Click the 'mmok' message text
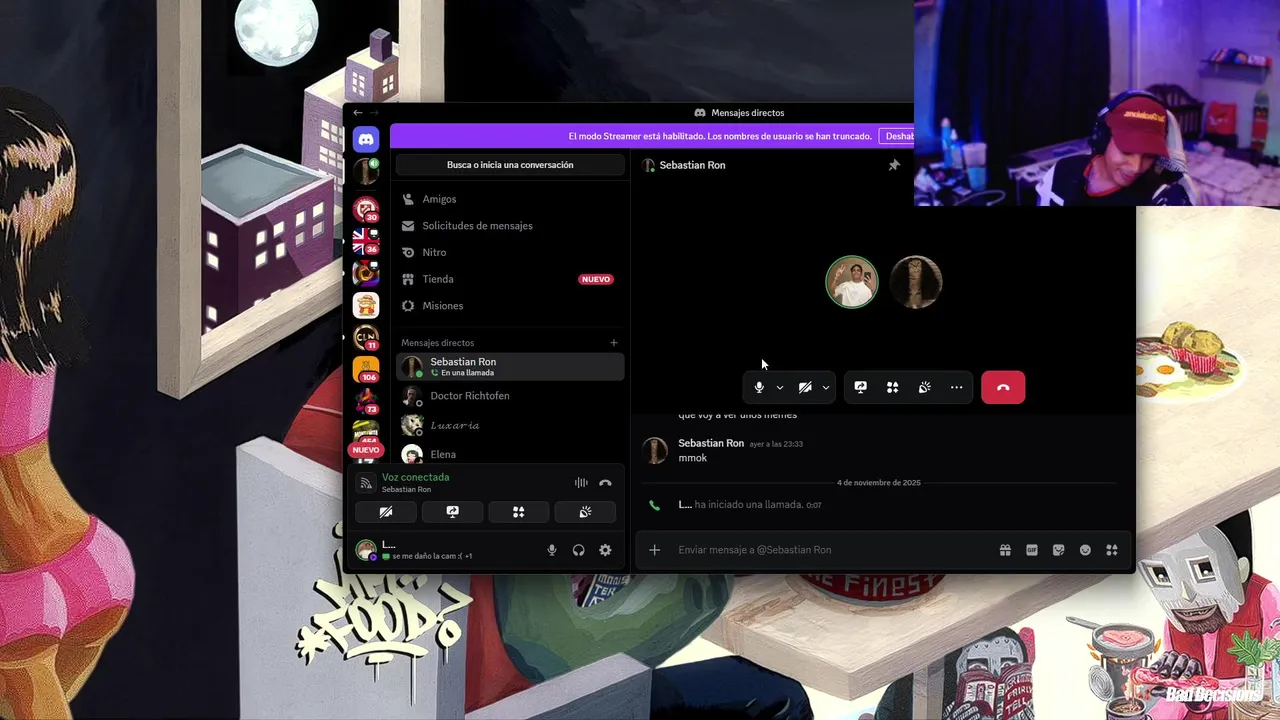Screen dimensions: 1280x720 [x=692, y=458]
